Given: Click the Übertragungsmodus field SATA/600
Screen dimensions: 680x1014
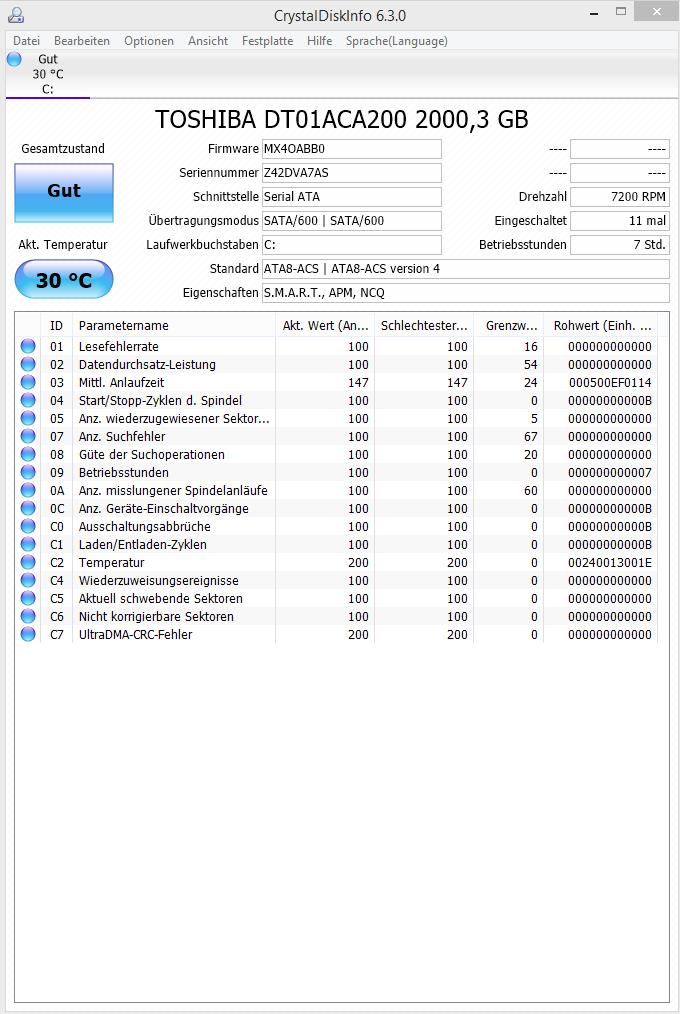Looking at the screenshot, I should (x=352, y=221).
